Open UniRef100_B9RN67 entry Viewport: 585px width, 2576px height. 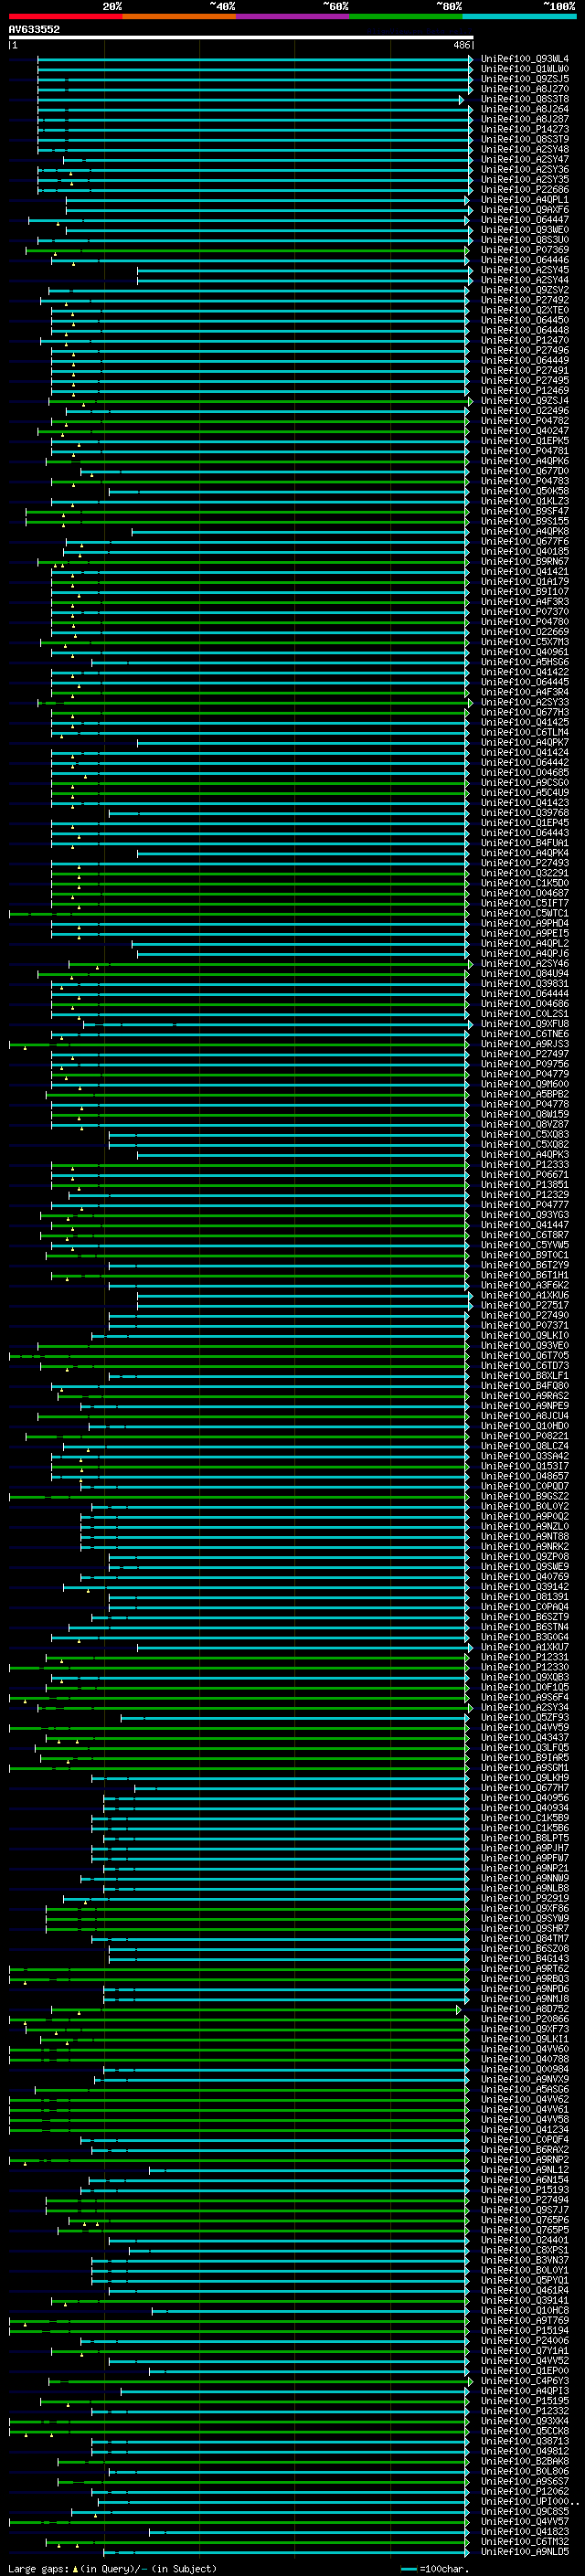pyautogui.click(x=524, y=562)
